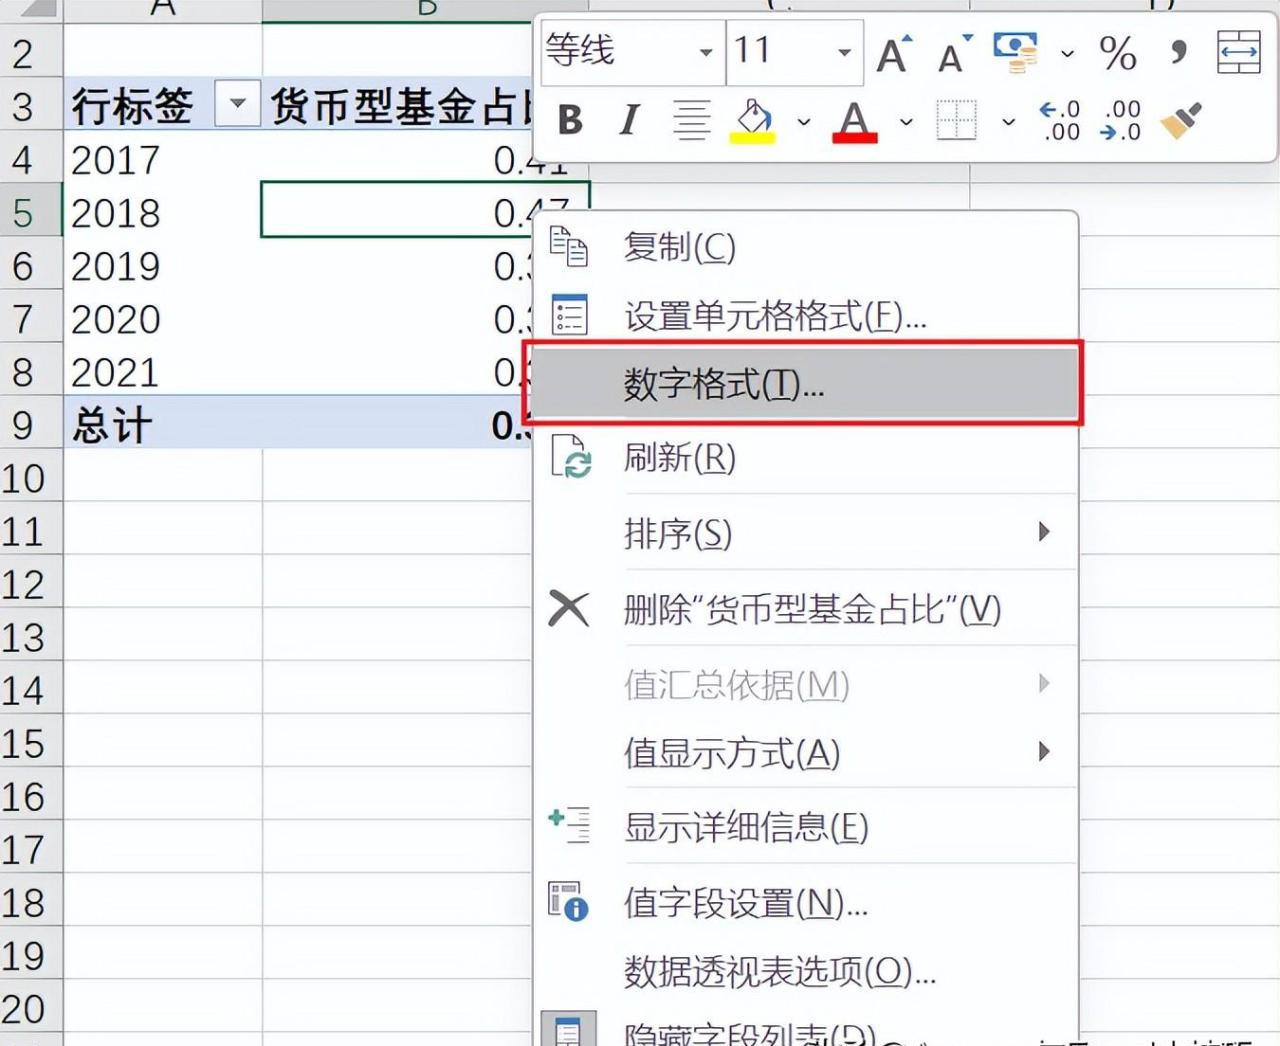Screen dimensions: 1280x1046
Task: Select 复制(C) from context menu
Action: (x=806, y=246)
